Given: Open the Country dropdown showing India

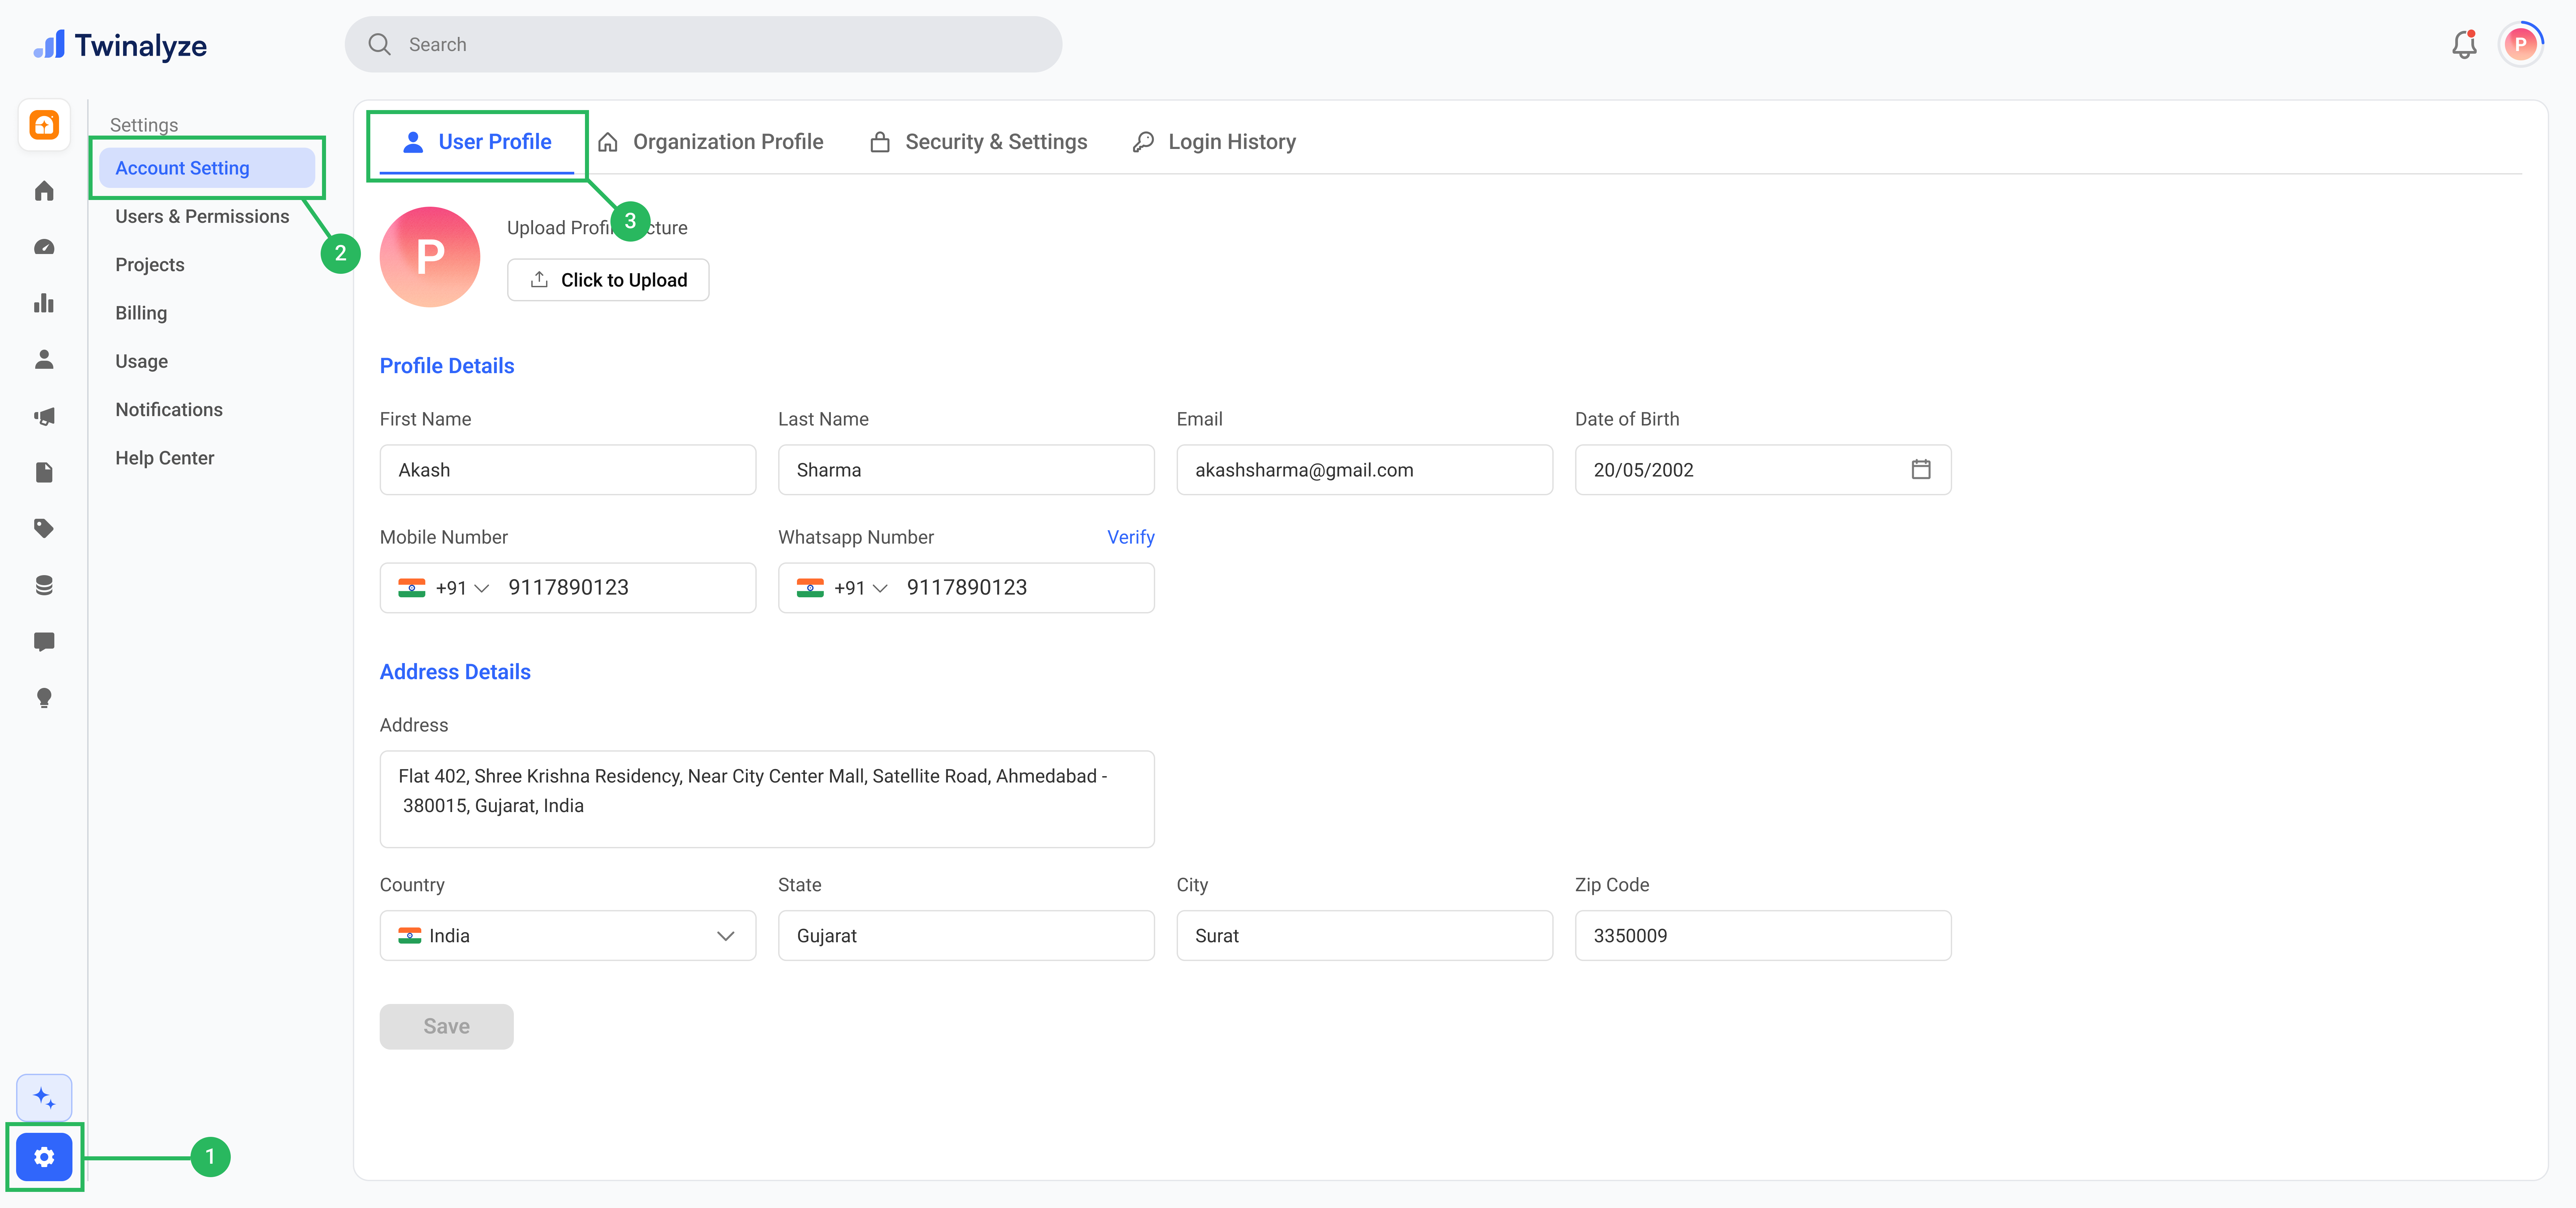Looking at the screenshot, I should pos(568,936).
